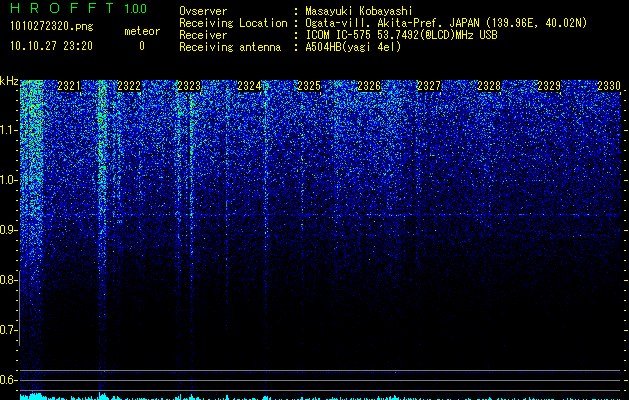Image resolution: width=629 pixels, height=400 pixels.
Task: Click the meteor count label
Action: [142, 31]
